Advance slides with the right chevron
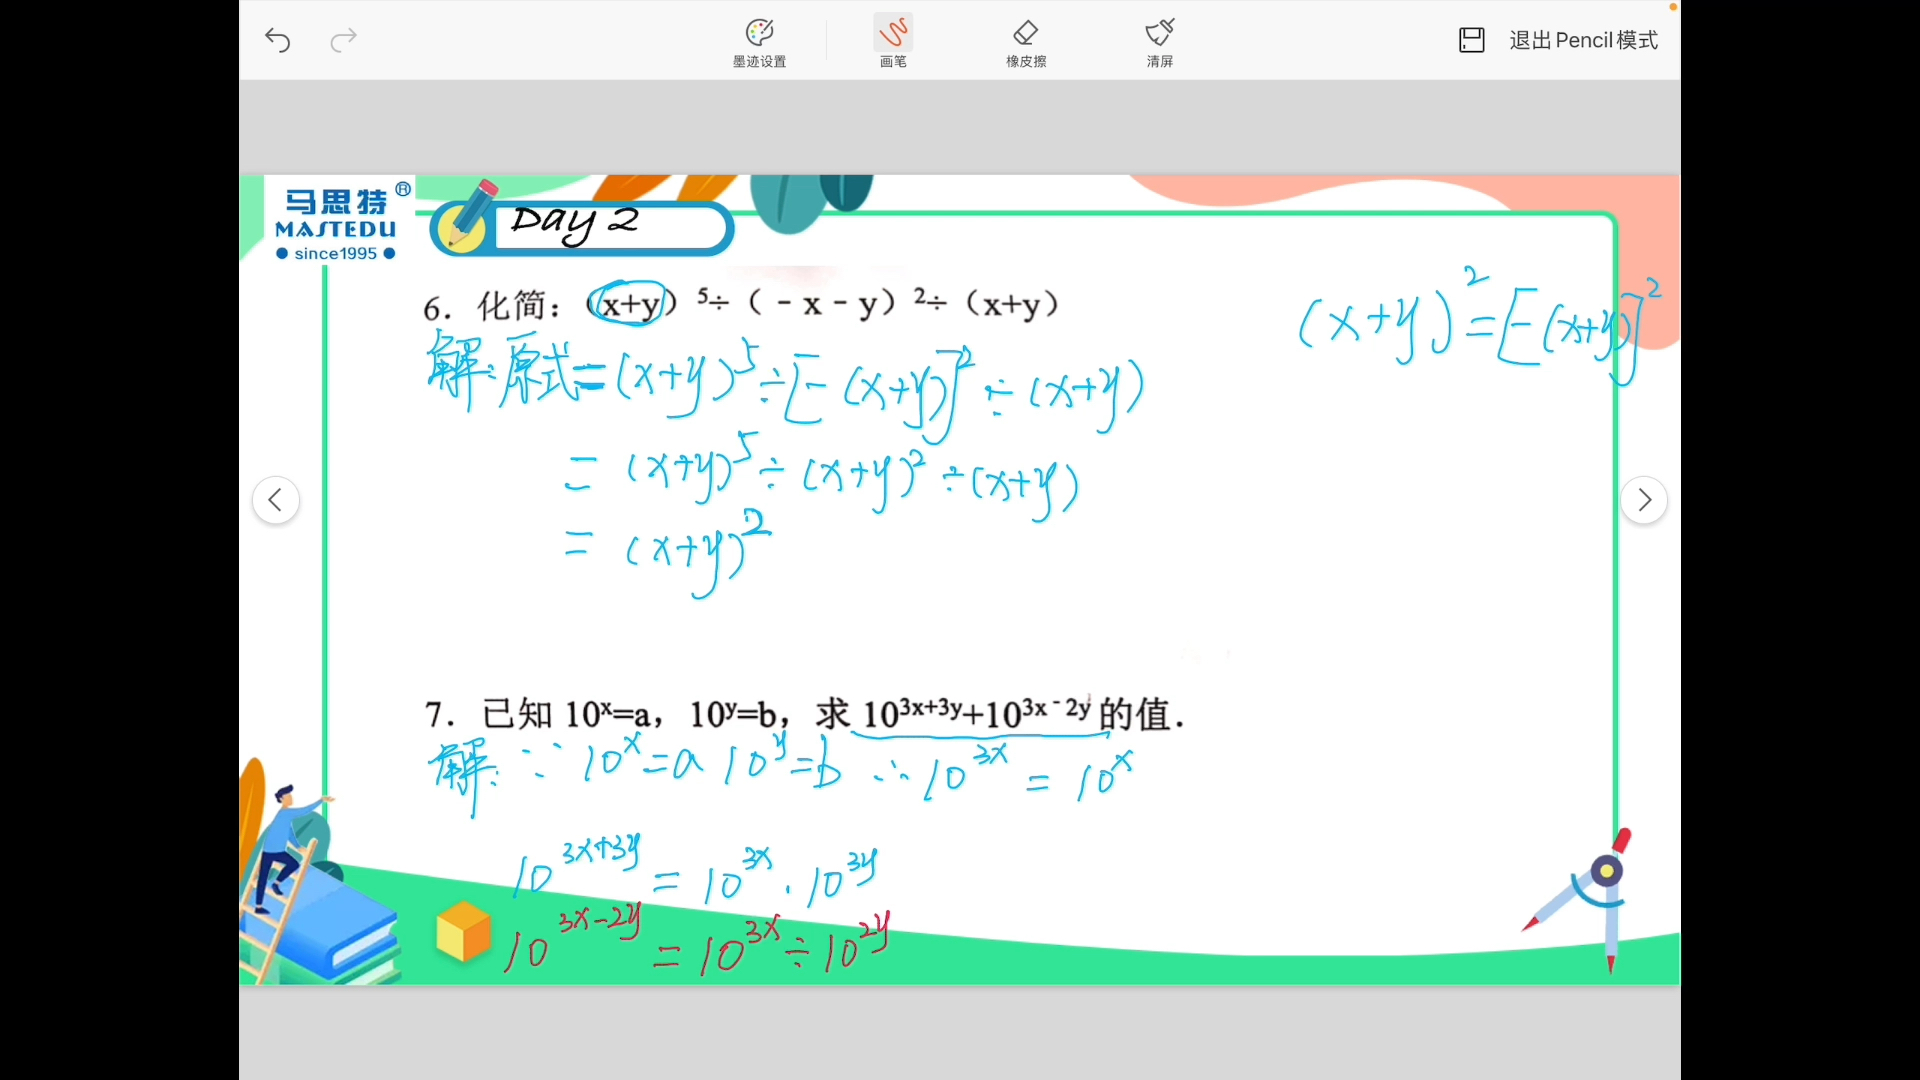Viewport: 1920px width, 1080px height. [x=1643, y=500]
